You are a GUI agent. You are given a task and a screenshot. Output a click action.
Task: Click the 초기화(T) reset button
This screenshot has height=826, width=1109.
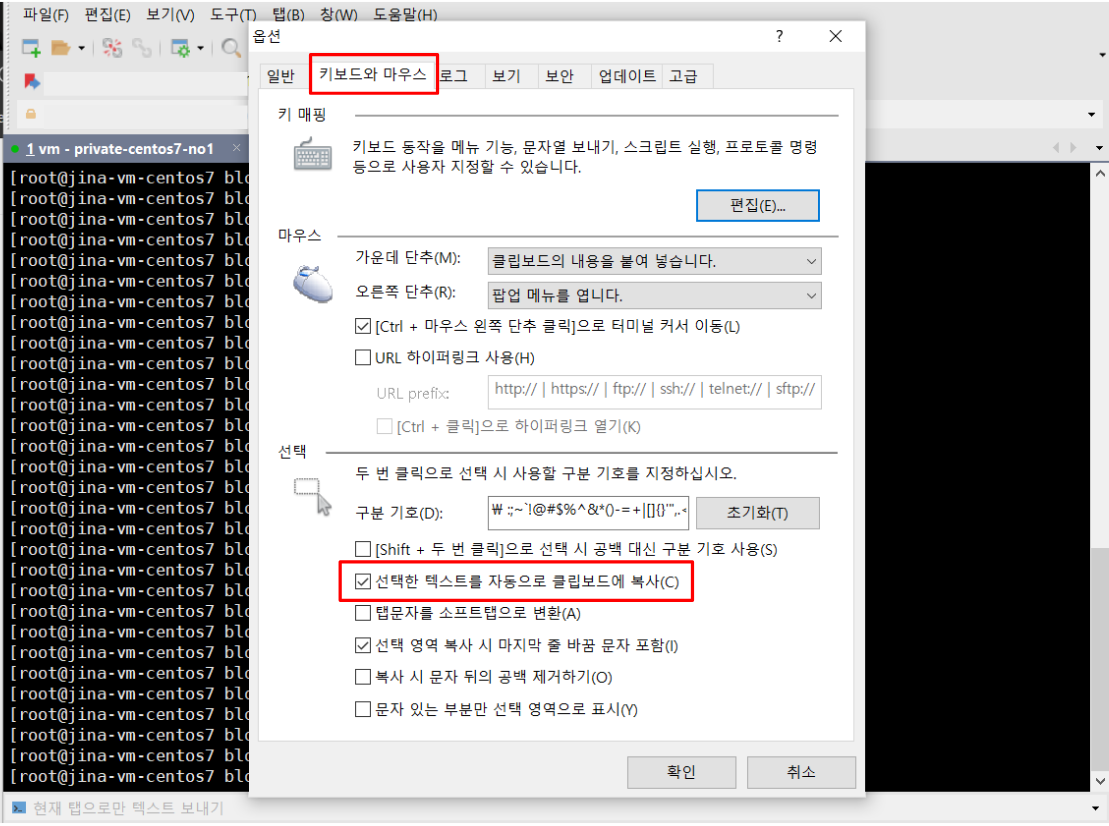pyautogui.click(x=757, y=513)
